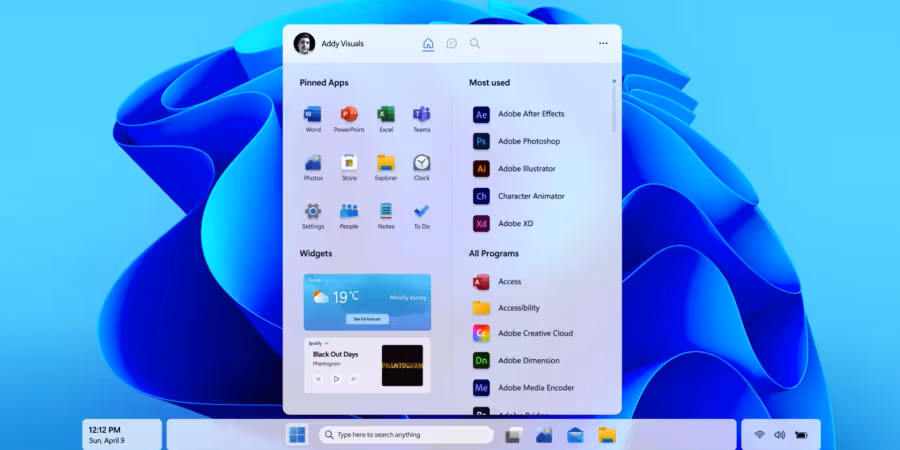
Task: Switch to the chat tab icon
Action: tap(452, 44)
